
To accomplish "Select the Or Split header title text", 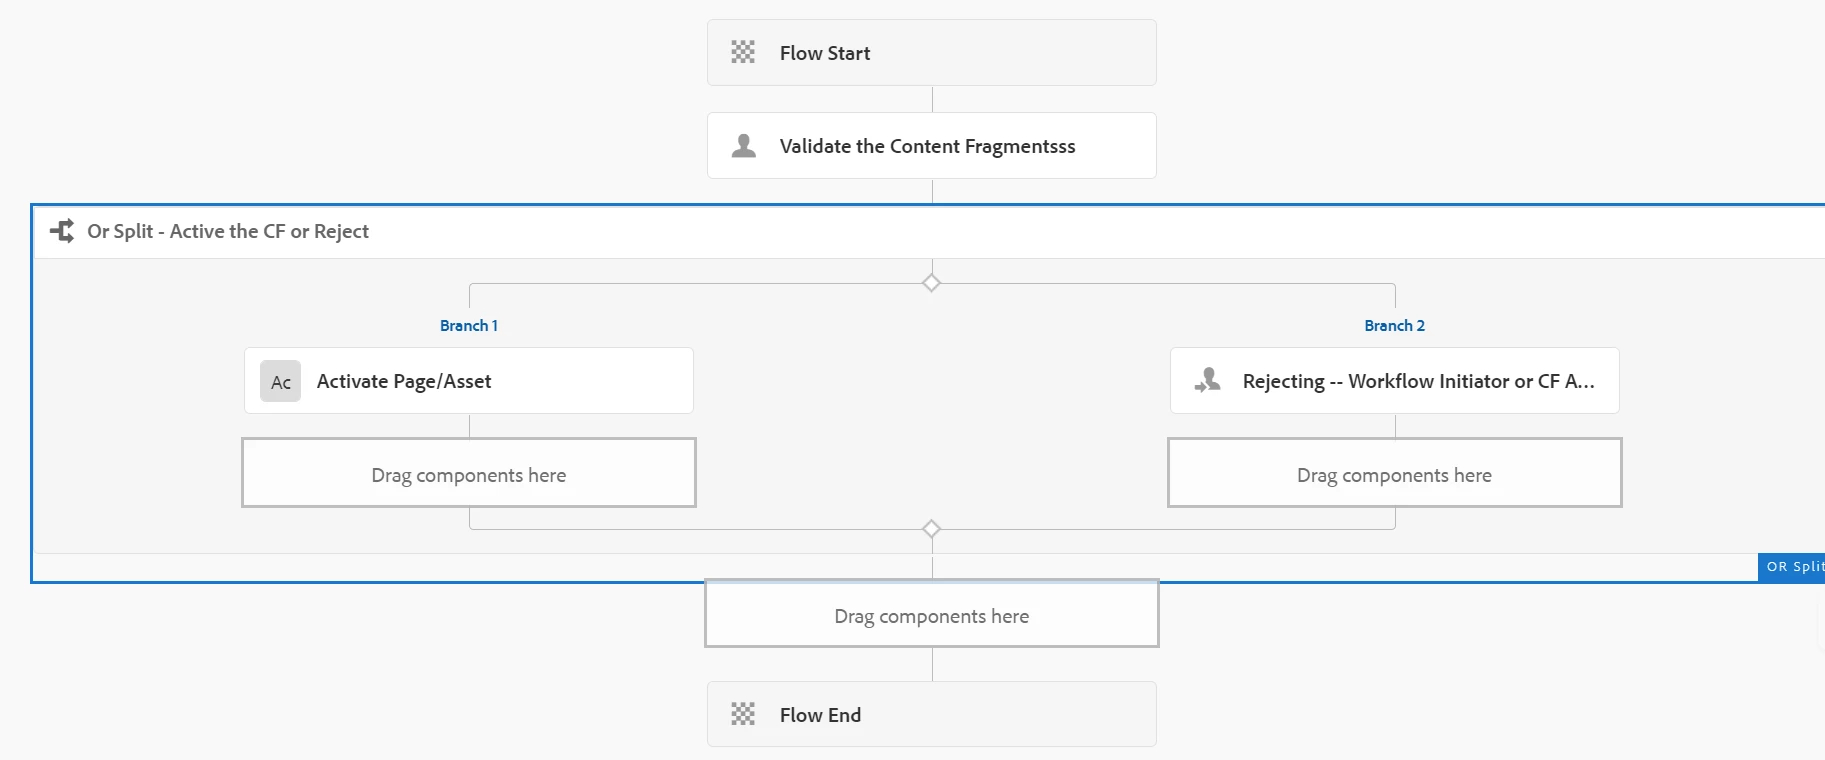I will (228, 231).
